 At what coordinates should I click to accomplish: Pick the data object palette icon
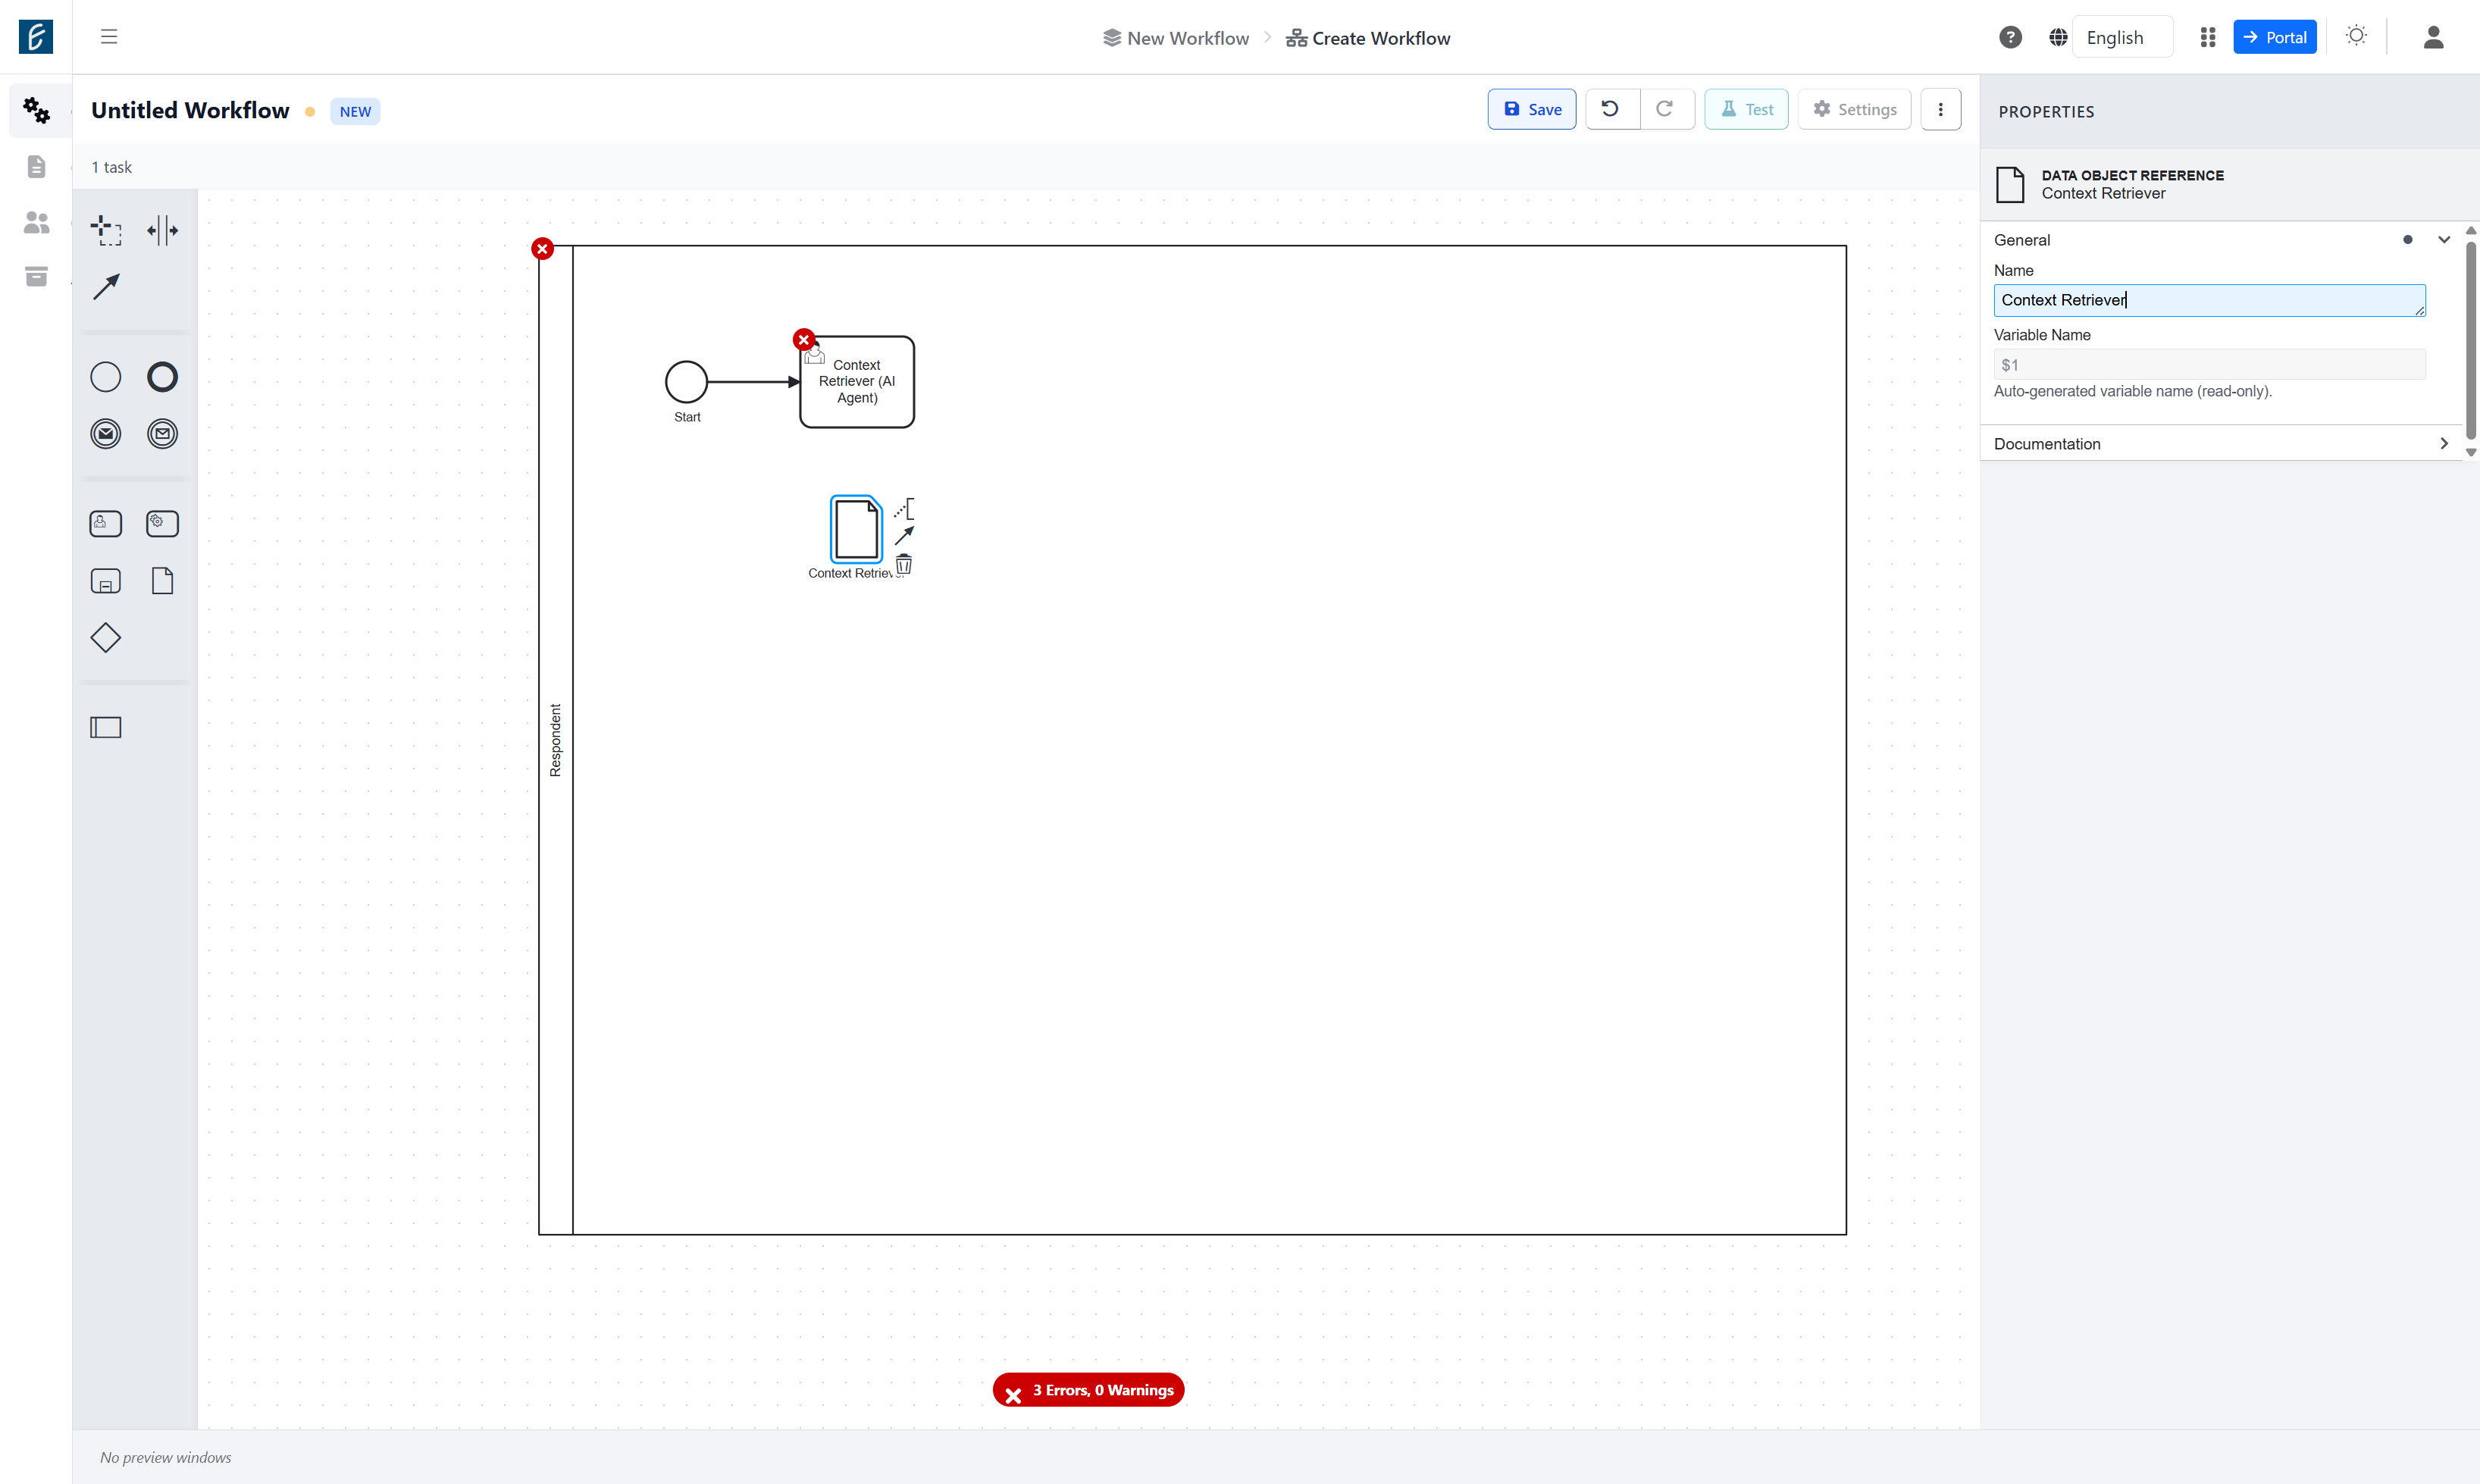pos(162,581)
